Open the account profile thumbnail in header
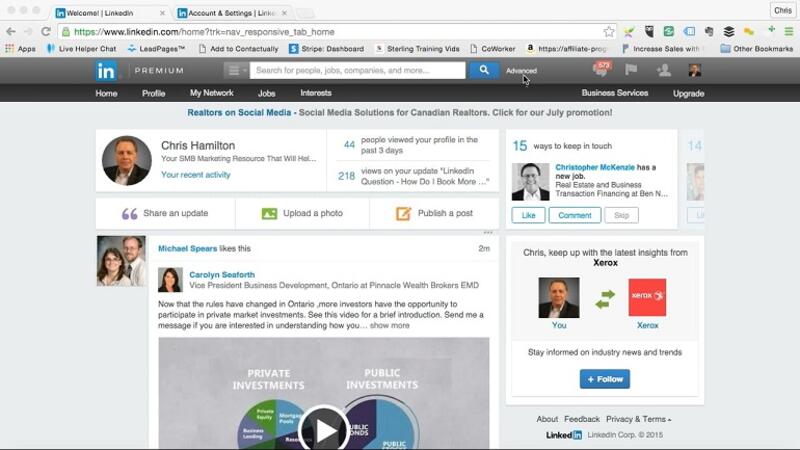The width and height of the screenshot is (800, 450). click(694, 70)
